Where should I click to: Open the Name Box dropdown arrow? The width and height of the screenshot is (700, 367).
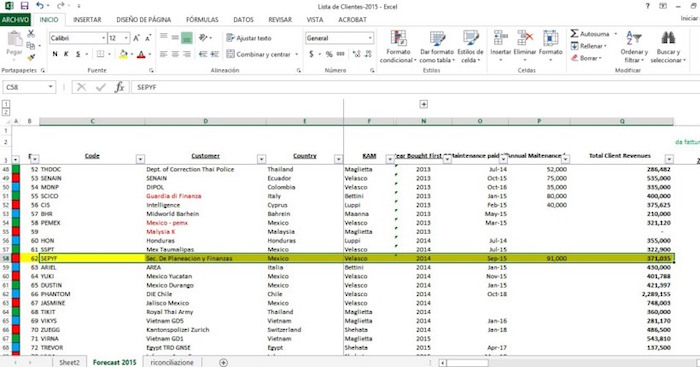click(50, 87)
